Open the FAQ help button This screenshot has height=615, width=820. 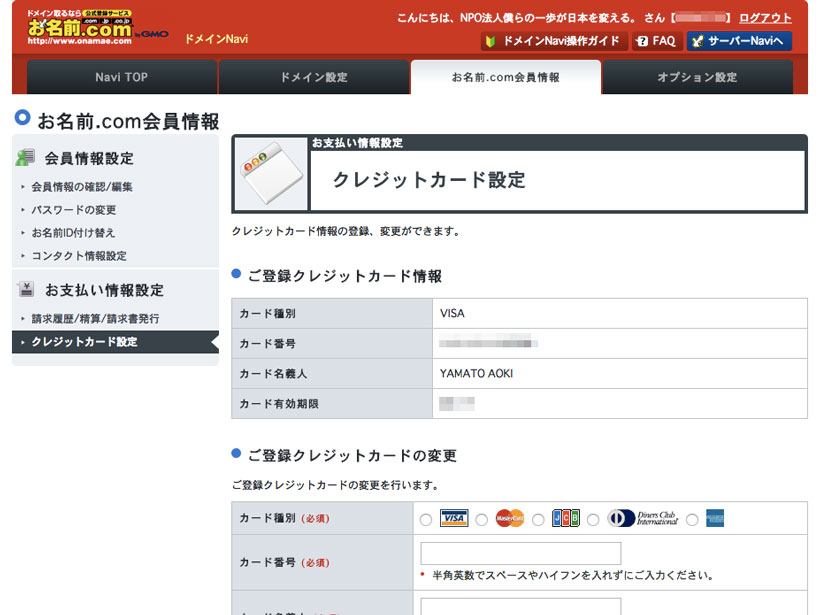pos(657,42)
